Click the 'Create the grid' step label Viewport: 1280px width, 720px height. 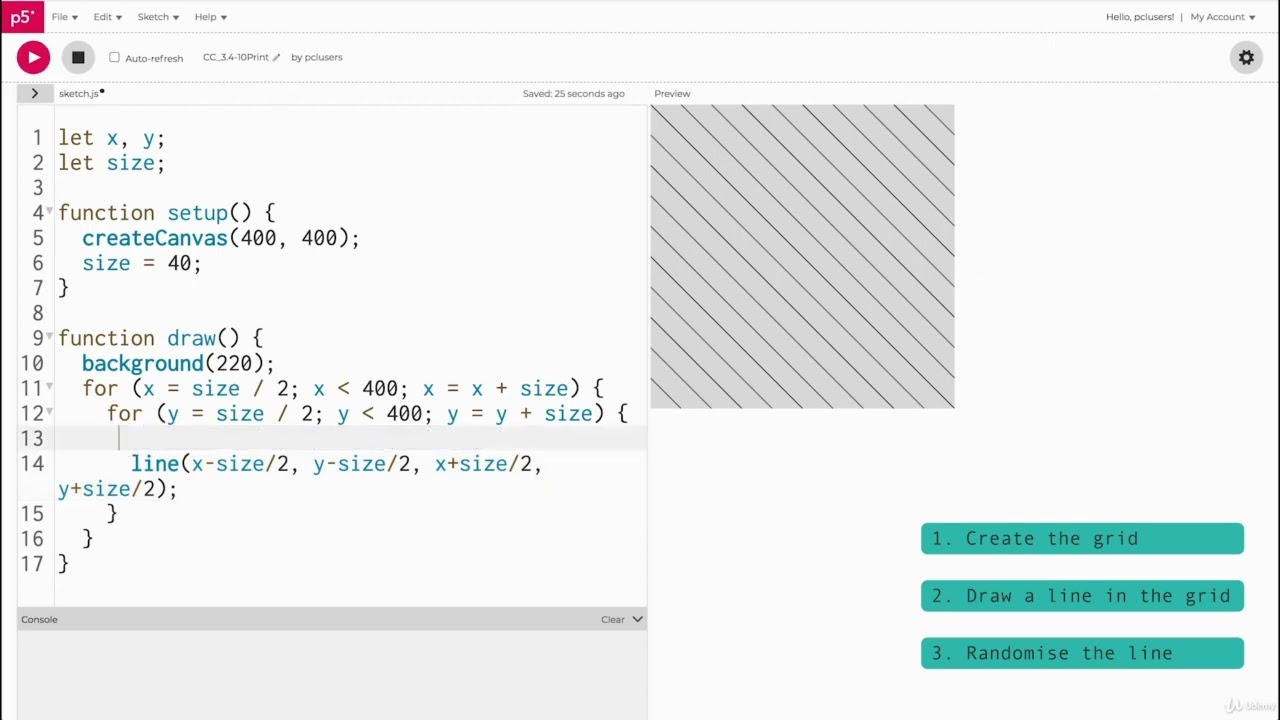(x=1082, y=538)
